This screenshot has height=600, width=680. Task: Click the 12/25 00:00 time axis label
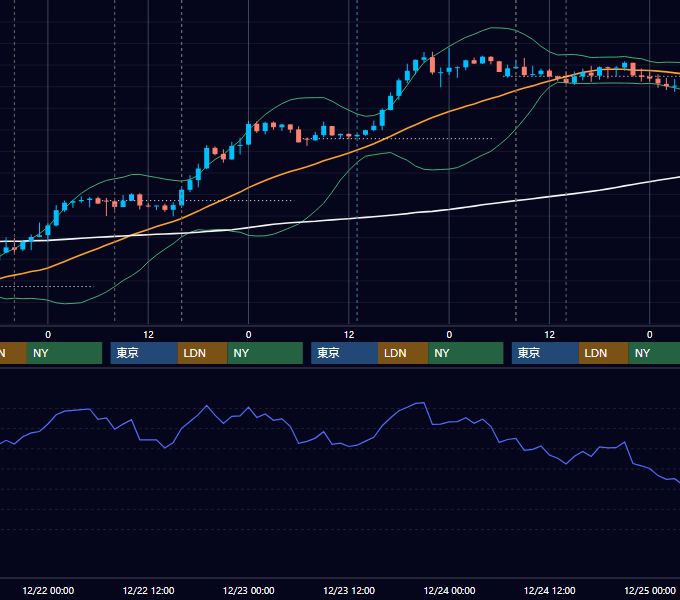[x=650, y=590]
